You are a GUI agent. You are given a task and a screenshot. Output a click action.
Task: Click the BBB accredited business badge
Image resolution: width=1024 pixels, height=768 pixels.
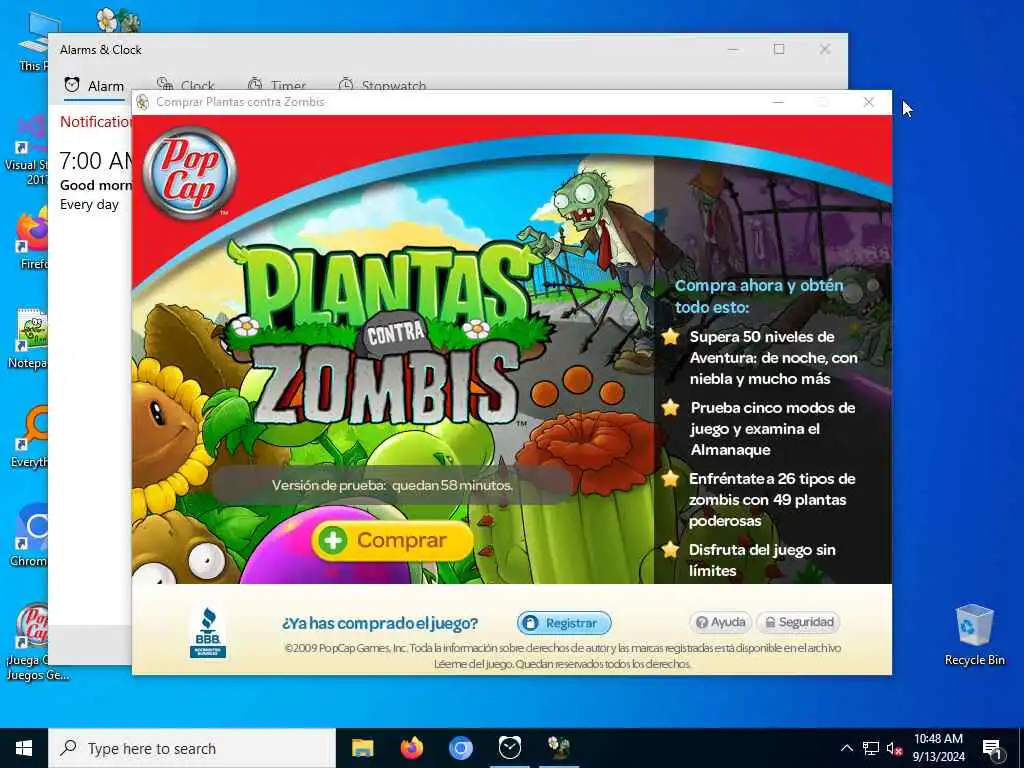[208, 633]
